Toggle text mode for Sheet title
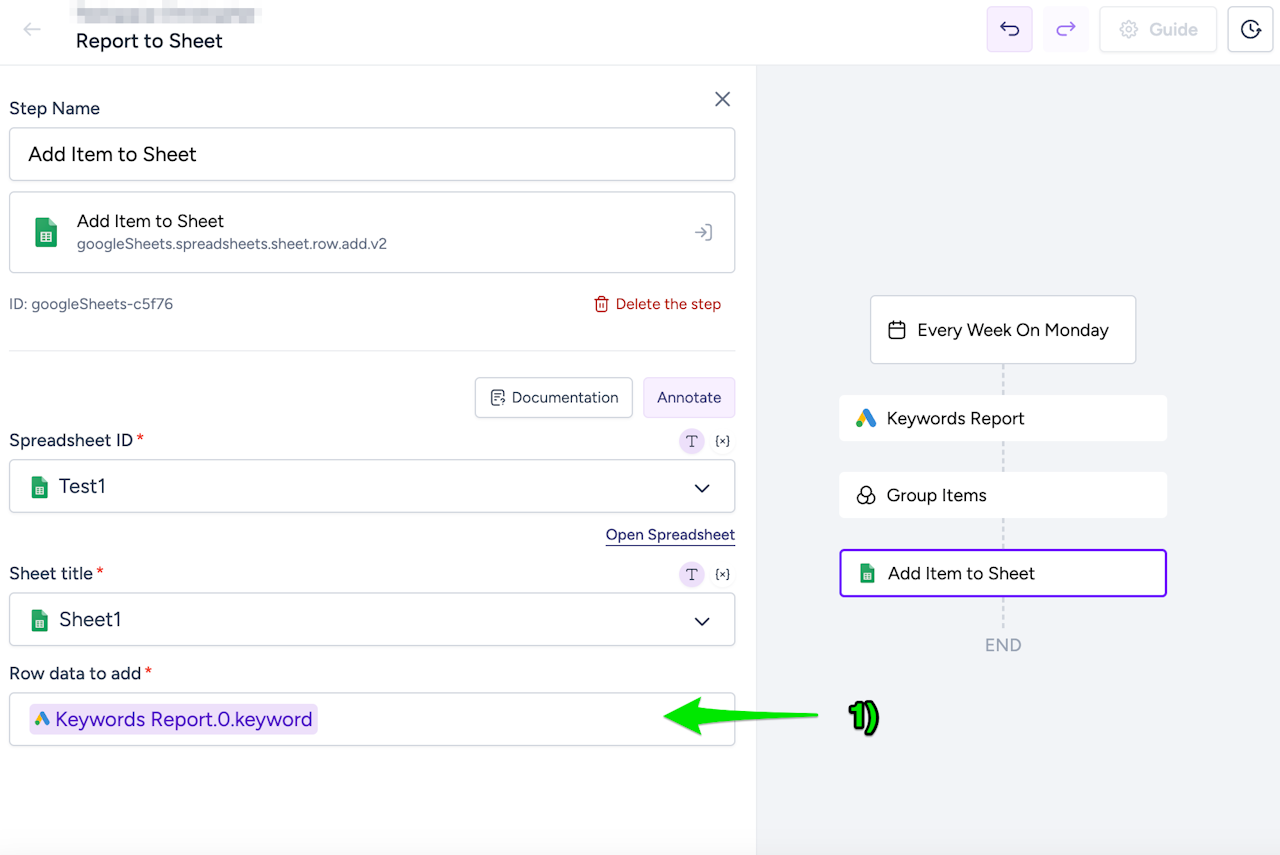Viewport: 1280px width, 855px height. tap(691, 574)
